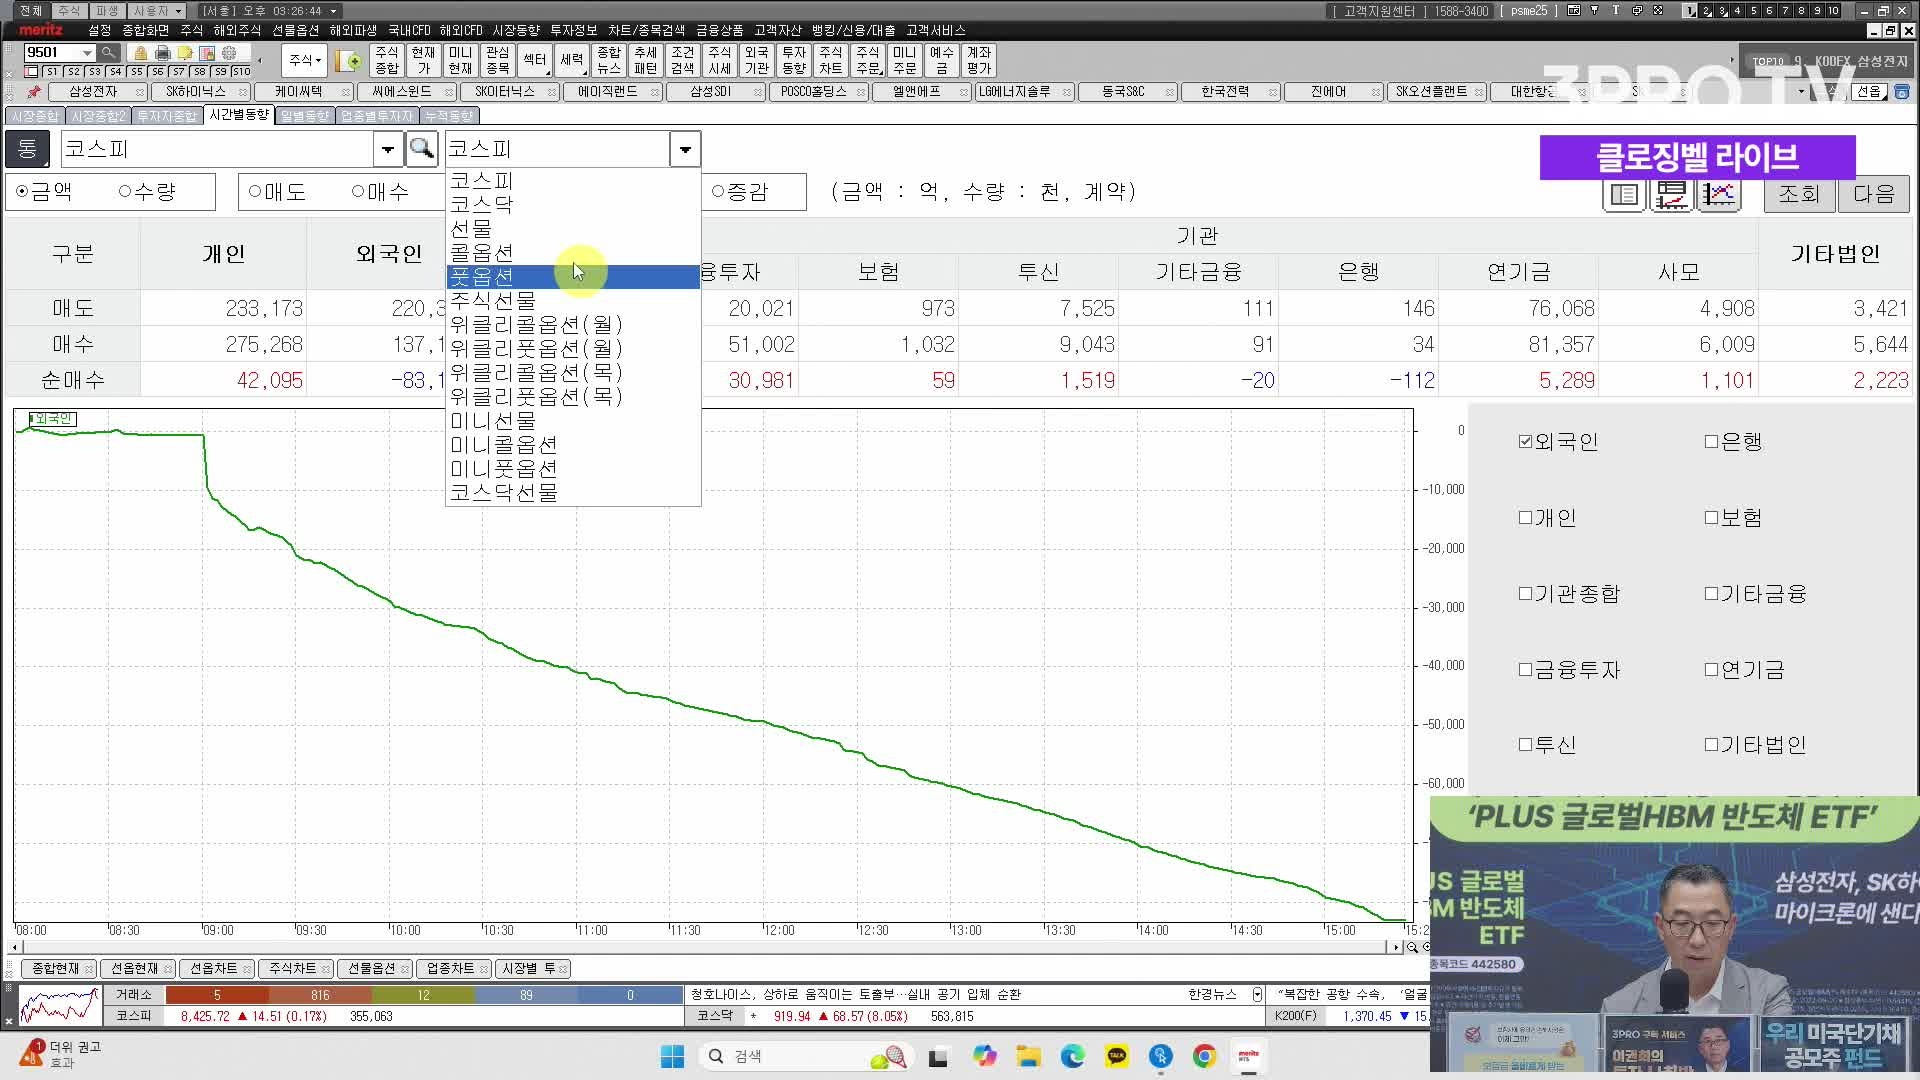
Task: Open the 주식 dropdown in toolbar
Action: click(305, 61)
